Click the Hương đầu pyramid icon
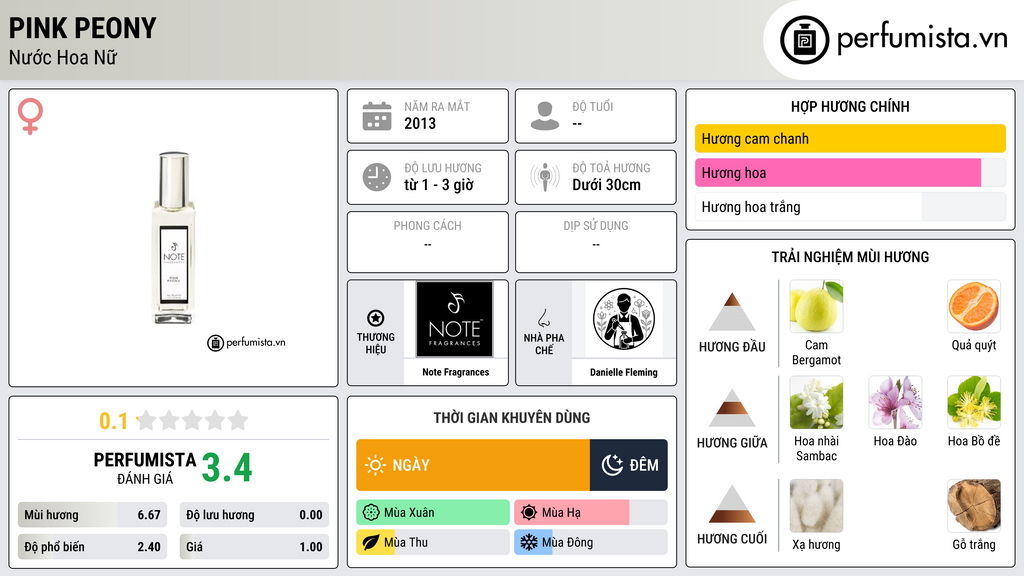This screenshot has width=1024, height=576. 732,312
